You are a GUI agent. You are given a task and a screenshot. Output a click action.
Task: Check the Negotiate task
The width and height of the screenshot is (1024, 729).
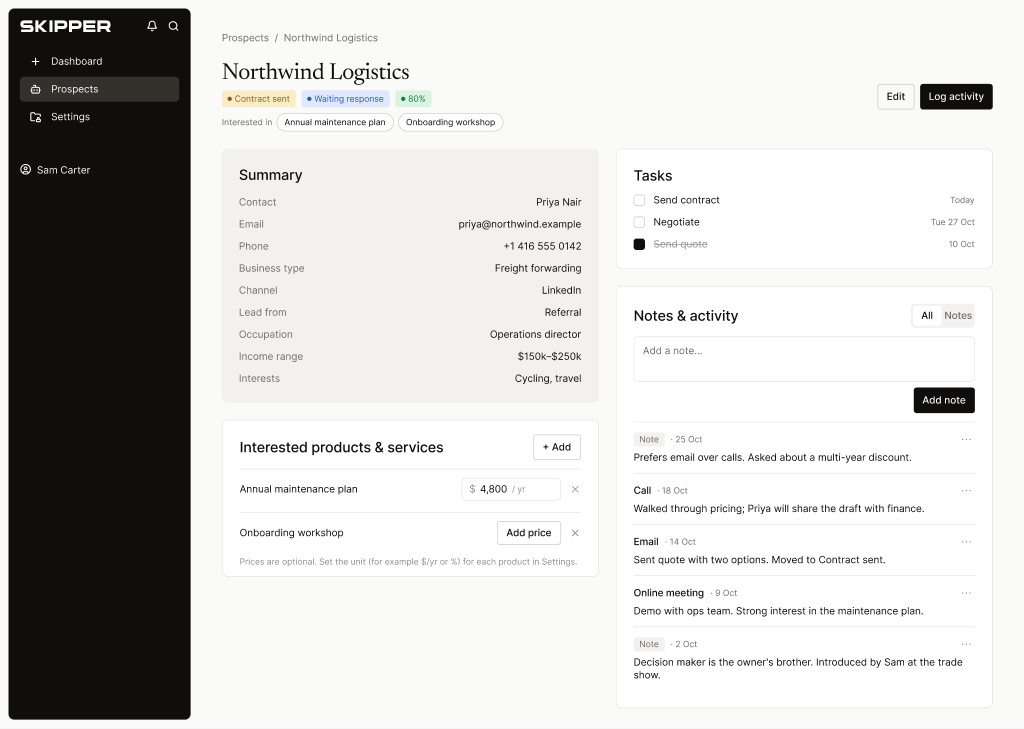639,222
